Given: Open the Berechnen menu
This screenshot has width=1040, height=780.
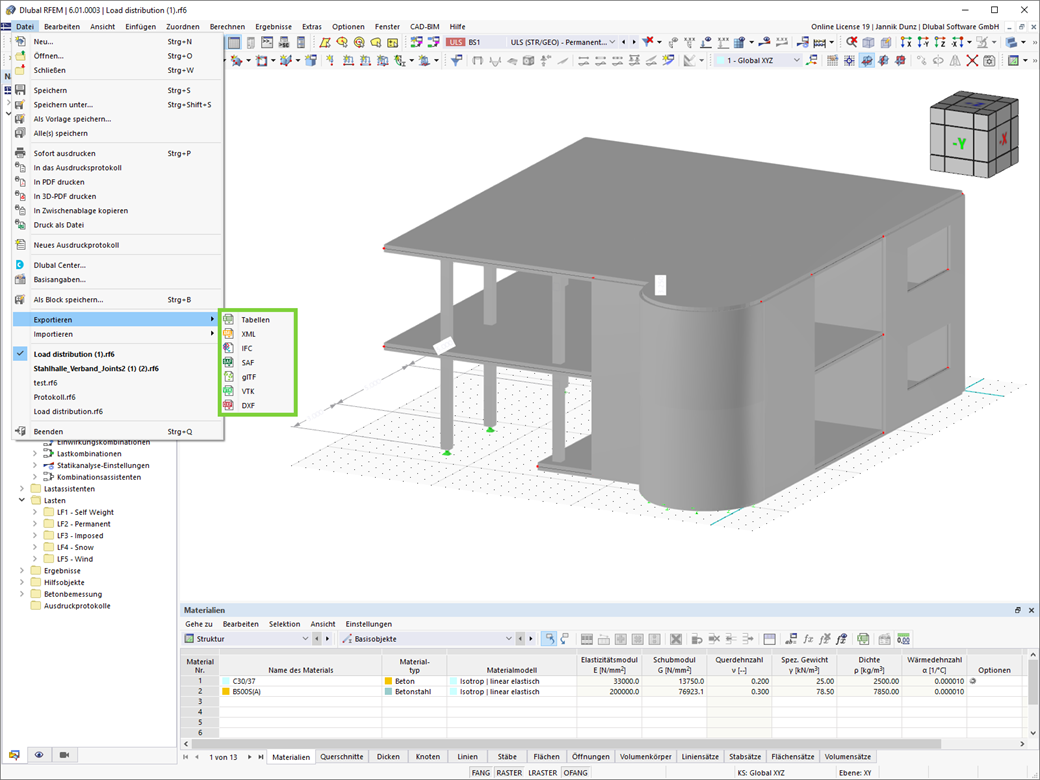Looking at the screenshot, I should [228, 27].
